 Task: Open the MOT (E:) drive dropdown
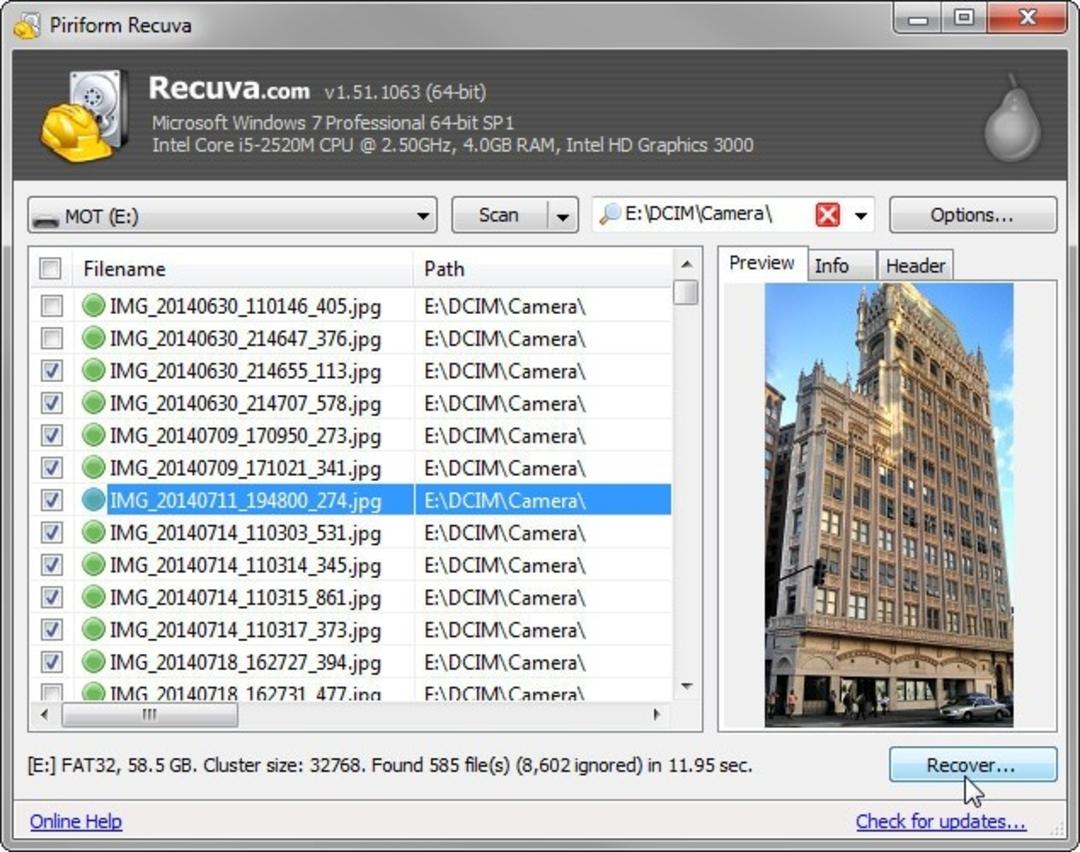pyautogui.click(x=232, y=216)
